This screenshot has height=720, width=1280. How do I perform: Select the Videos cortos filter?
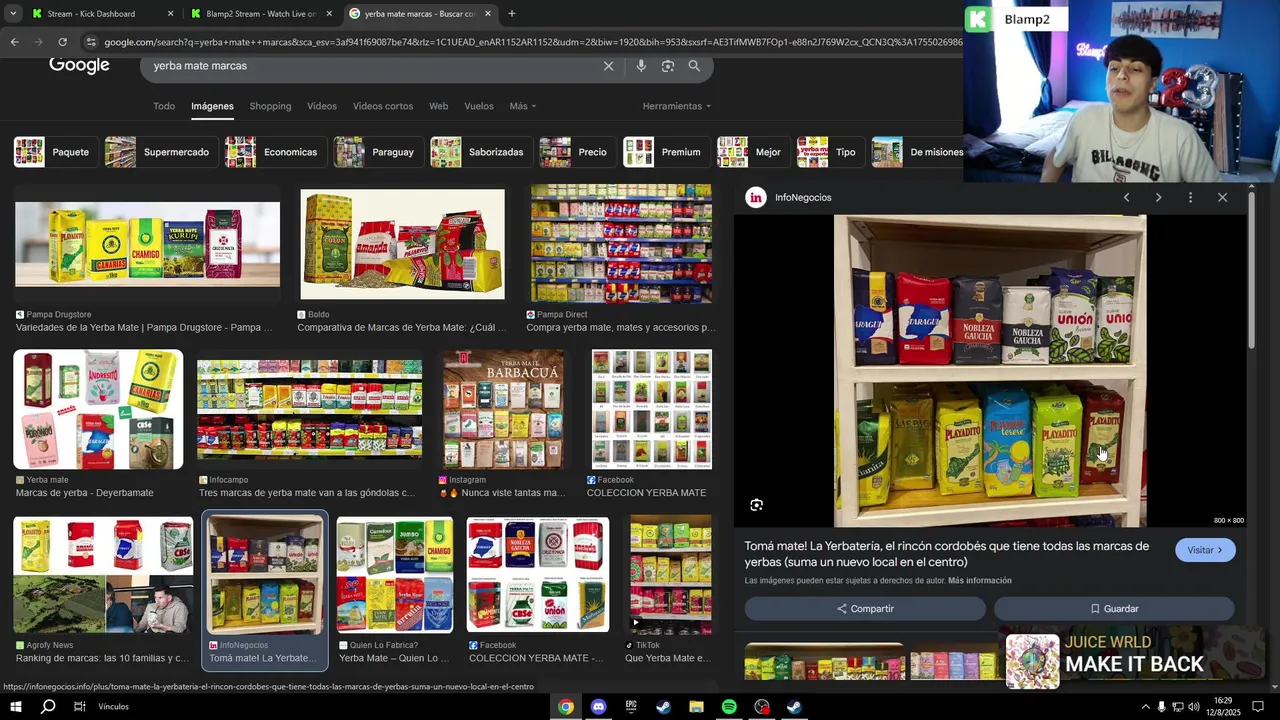coord(383,106)
